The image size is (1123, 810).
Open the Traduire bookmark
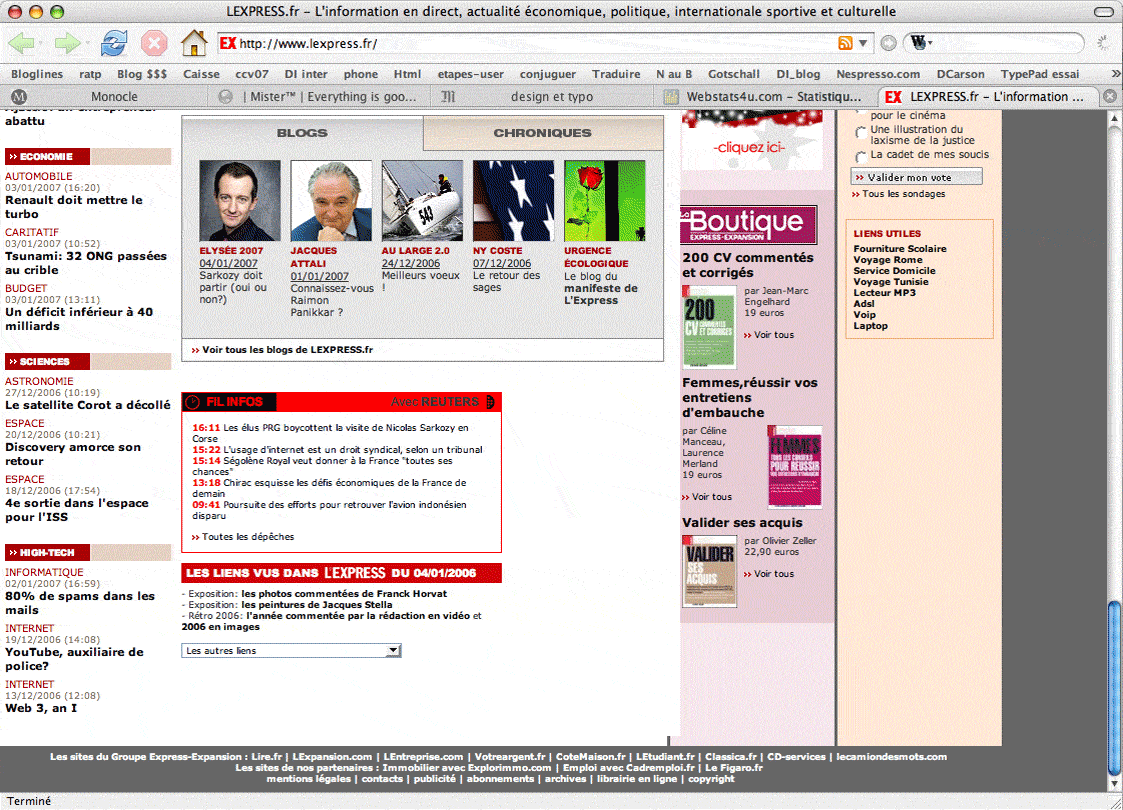(x=616, y=74)
